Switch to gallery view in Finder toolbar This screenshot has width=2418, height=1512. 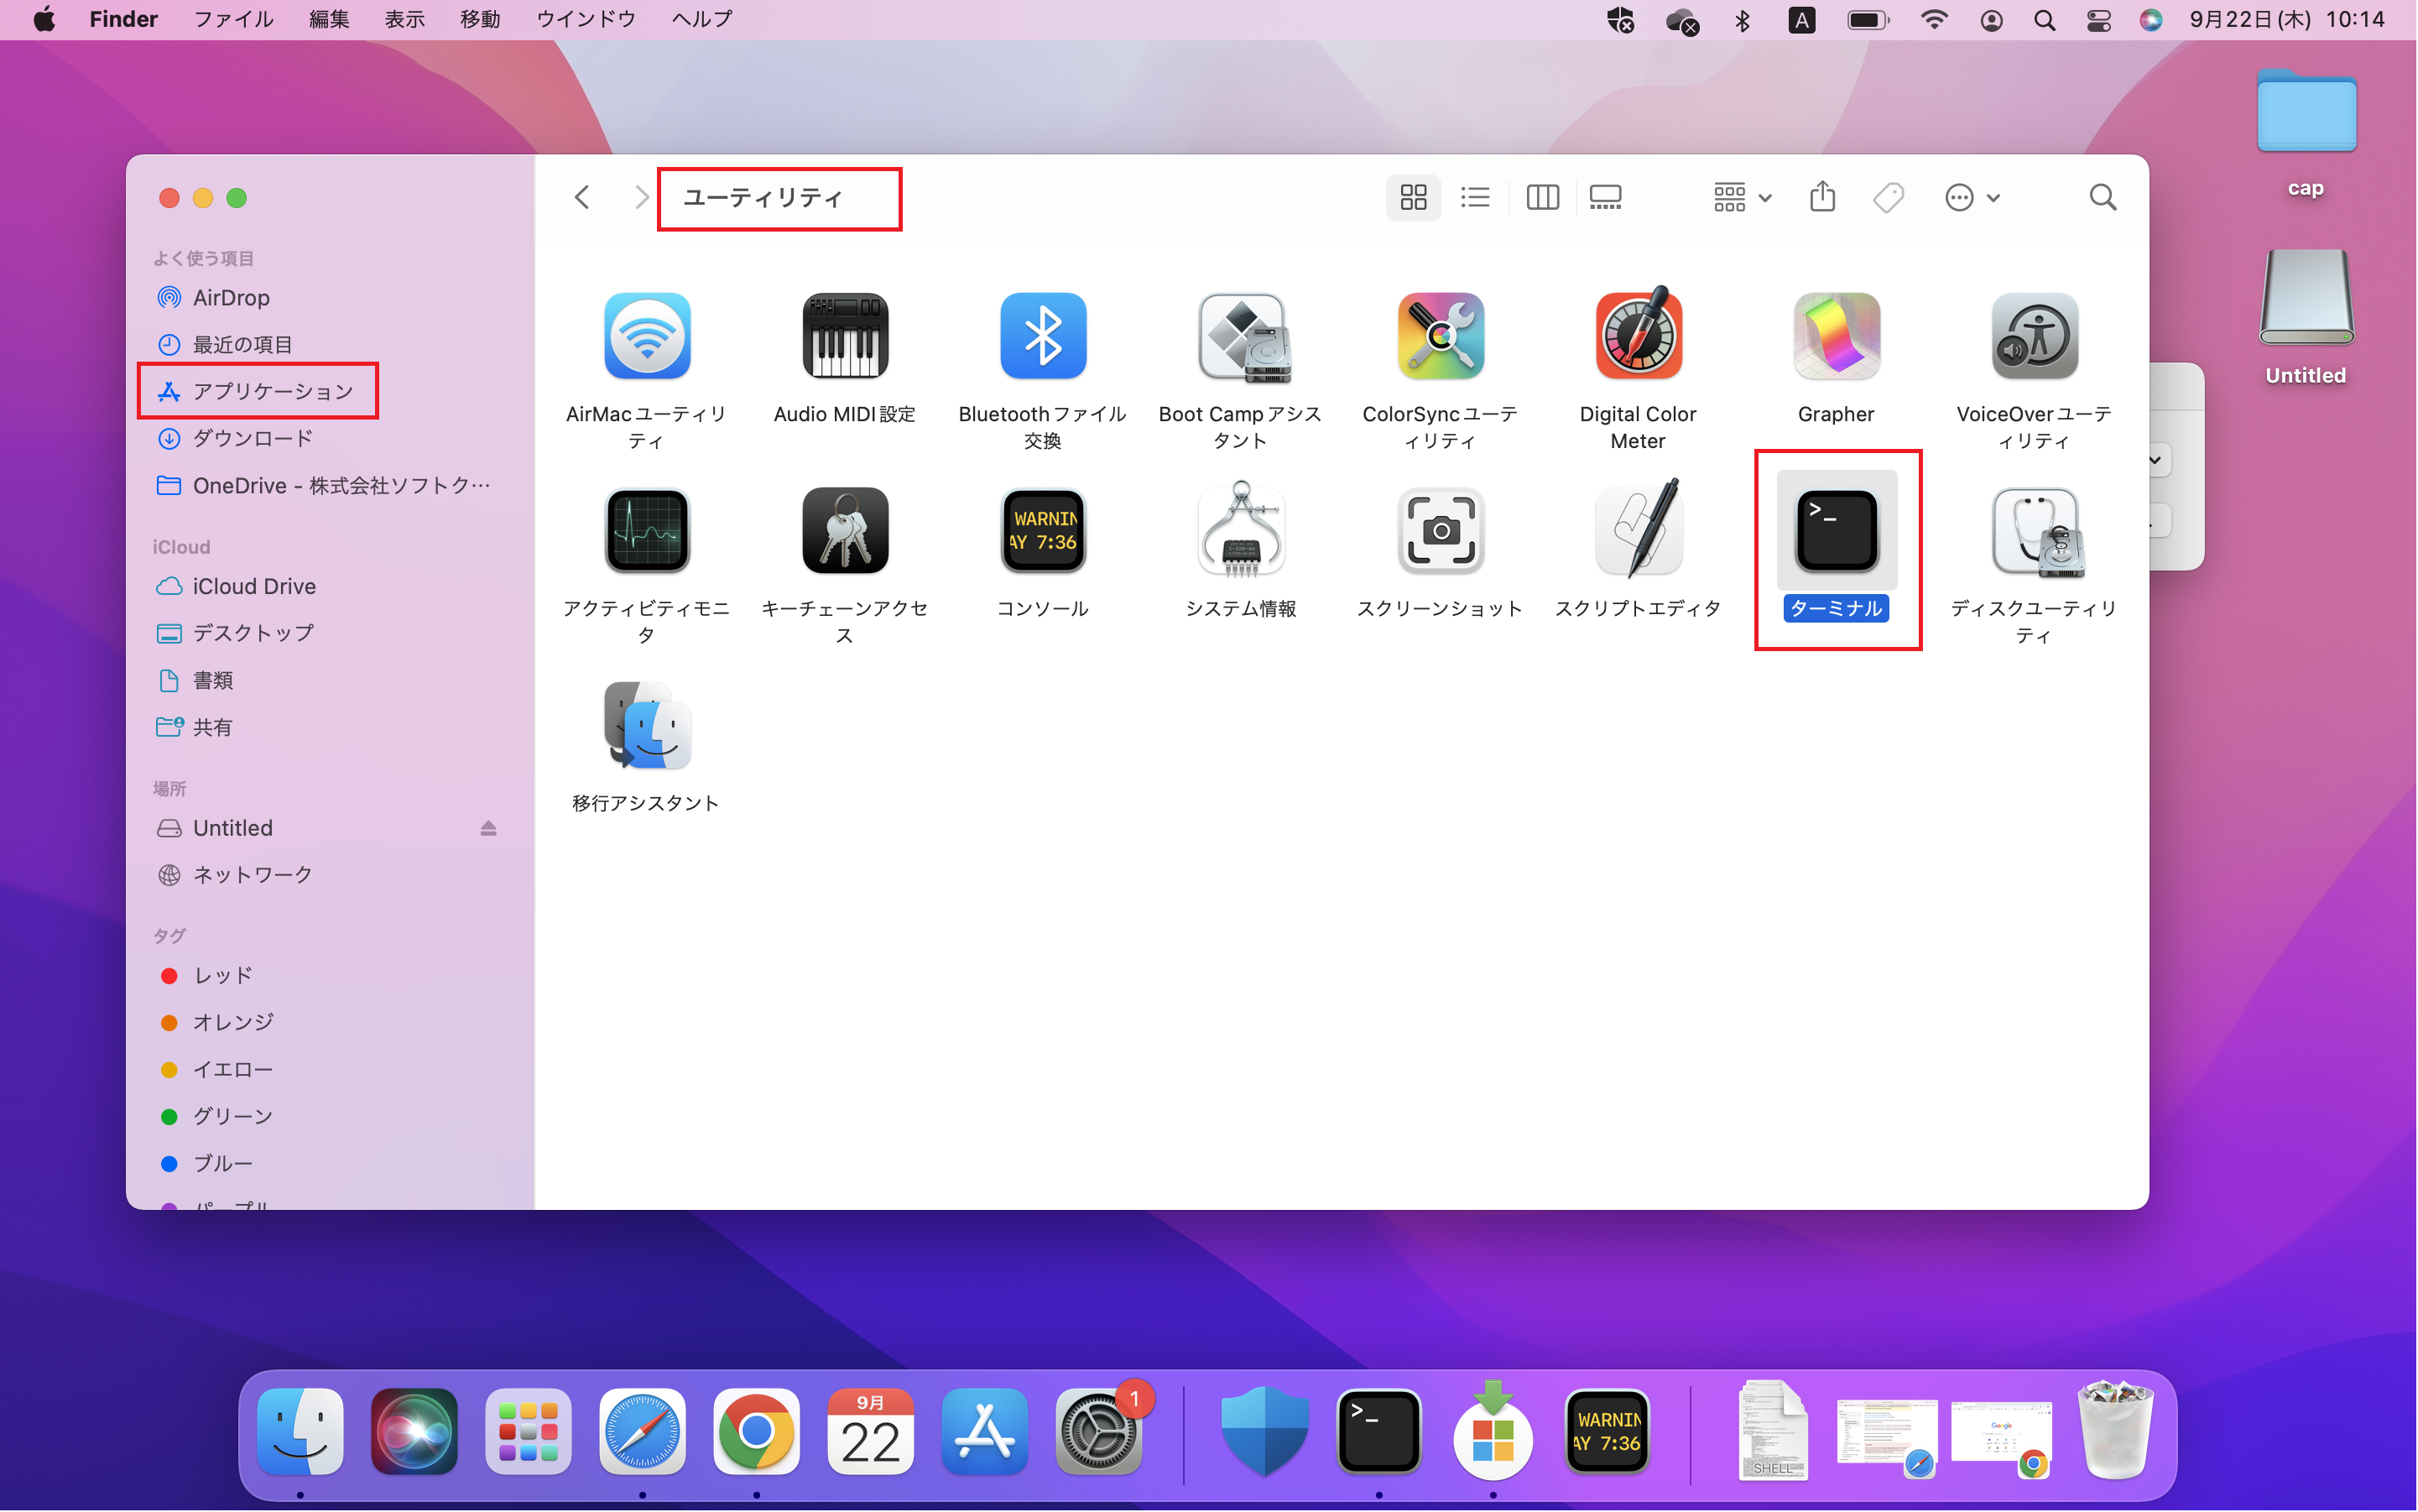coord(1605,197)
